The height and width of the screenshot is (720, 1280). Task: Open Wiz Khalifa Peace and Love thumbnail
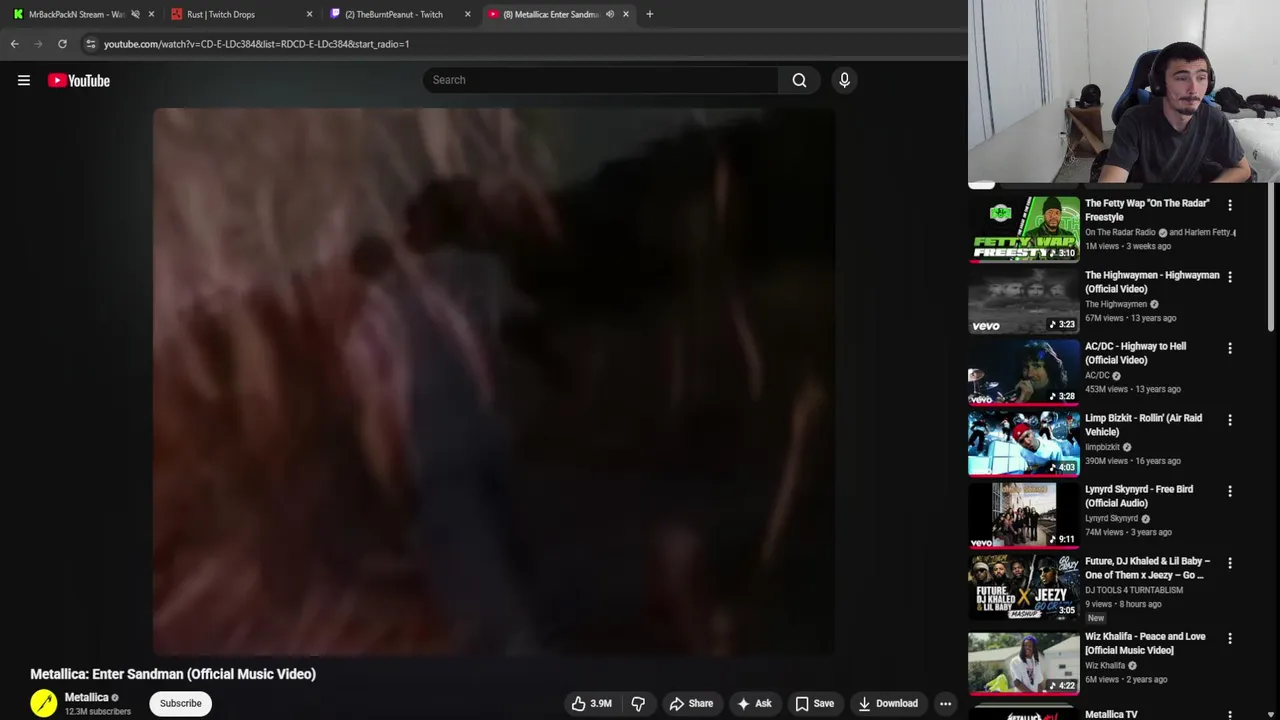coord(1023,662)
